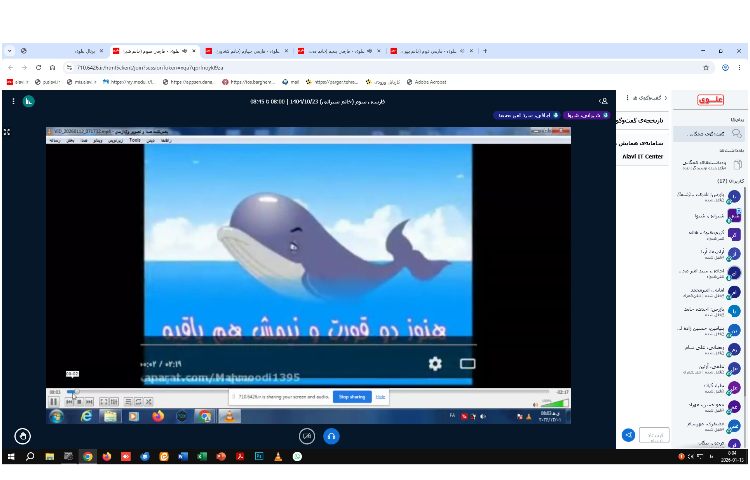Toggle fullscreen for the shared presentation

(x=7, y=132)
